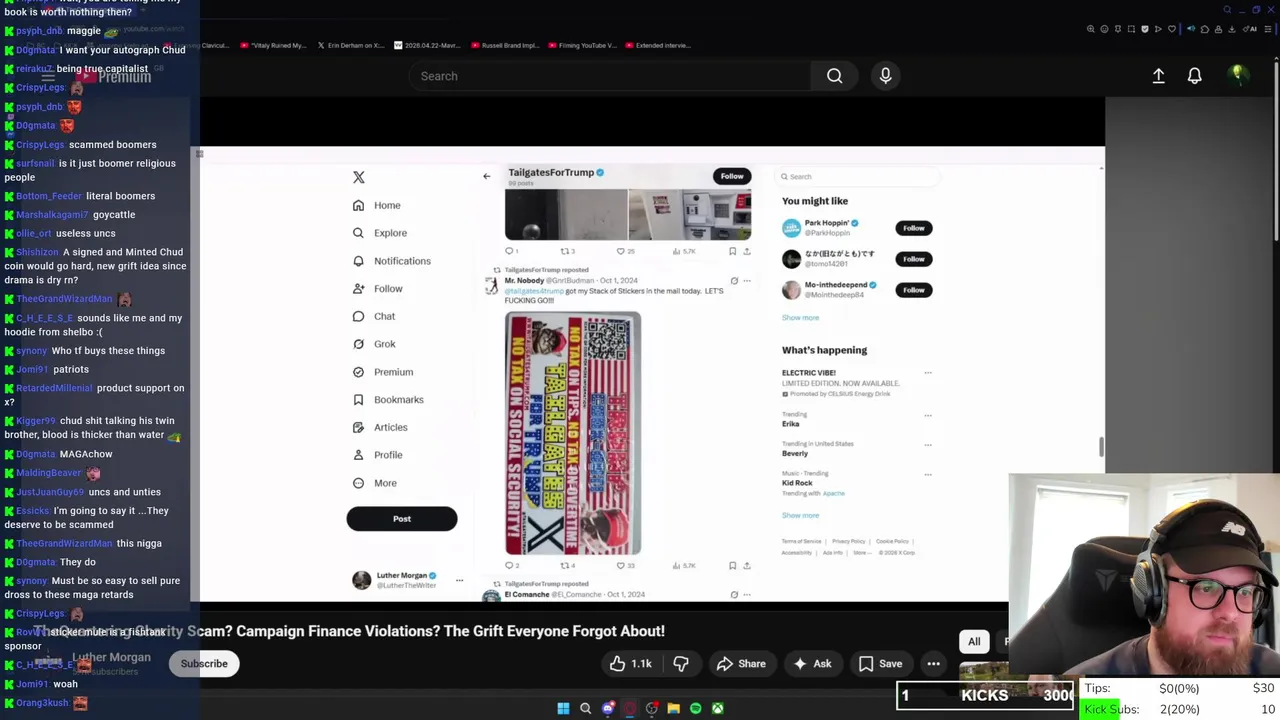Click the Ask button under the video
Viewport: 1280px width, 720px height.
pos(812,664)
